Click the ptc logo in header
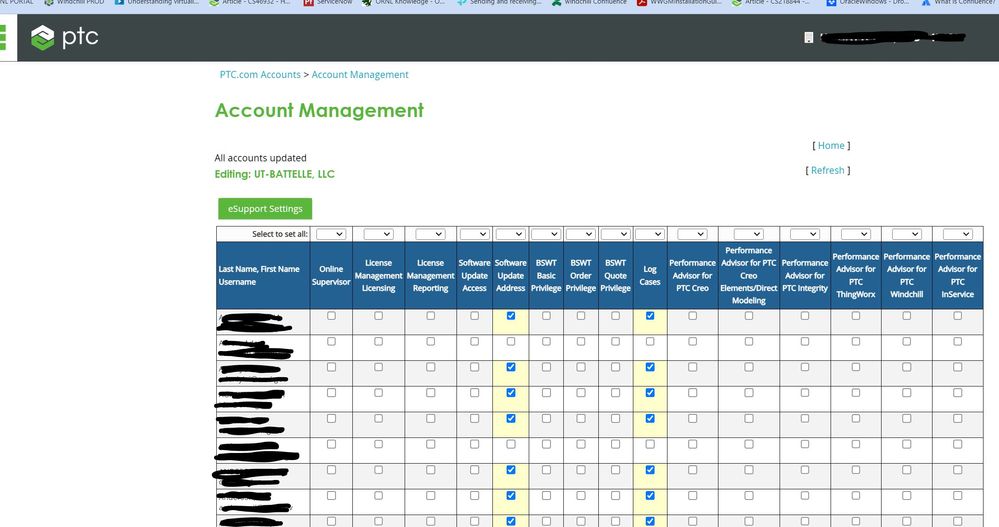Screen dimensions: 999x527 point(64,38)
